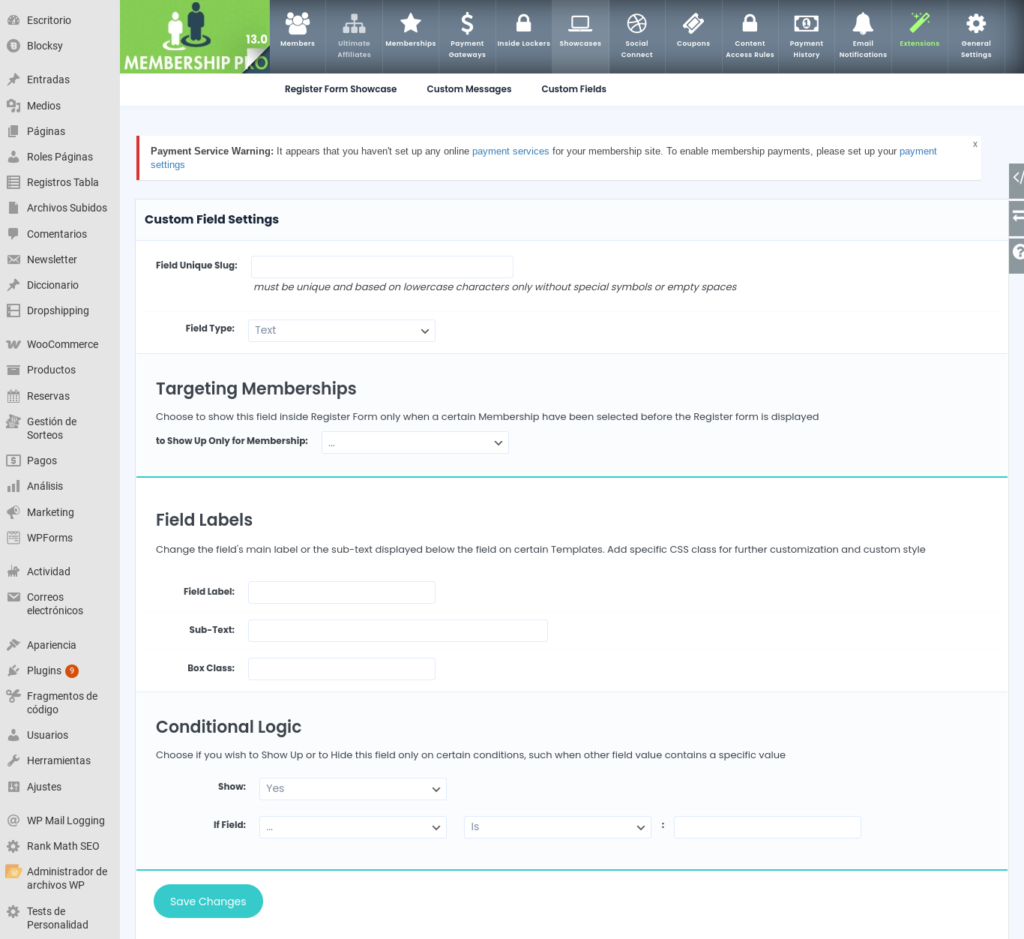Open Dropshipping in the sidebar

tap(59, 311)
